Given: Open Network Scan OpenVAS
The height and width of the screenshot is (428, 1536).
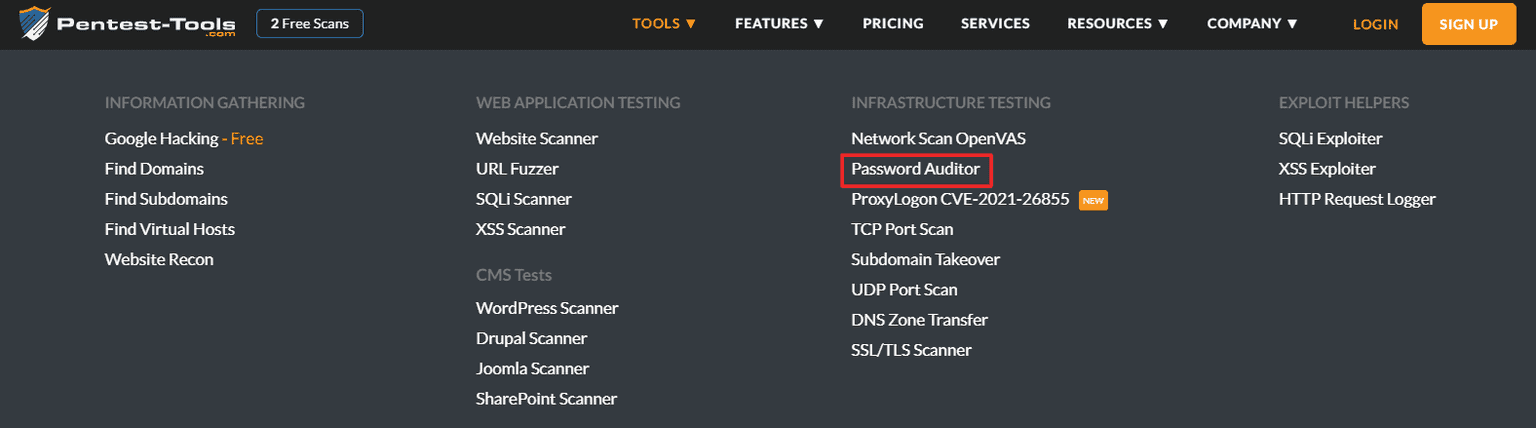Looking at the screenshot, I should (x=938, y=139).
